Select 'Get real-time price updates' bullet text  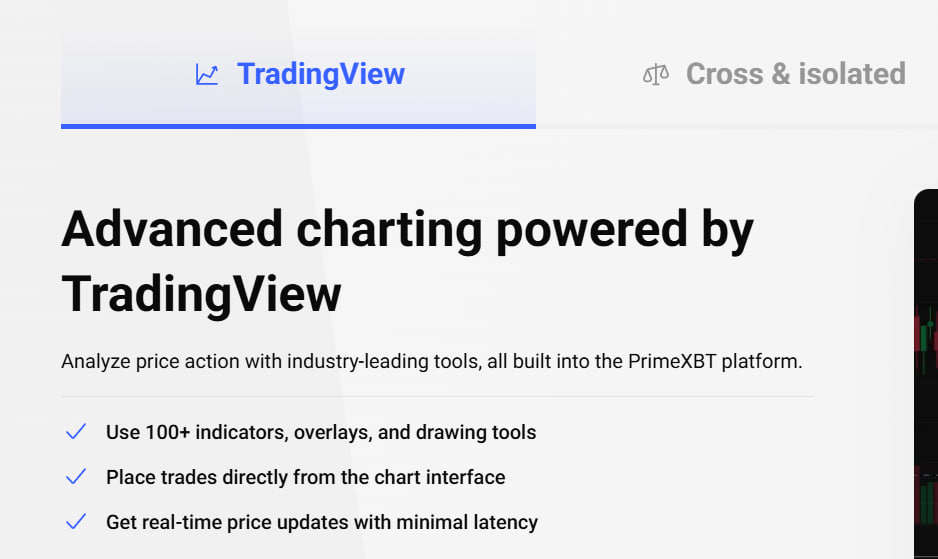click(321, 522)
